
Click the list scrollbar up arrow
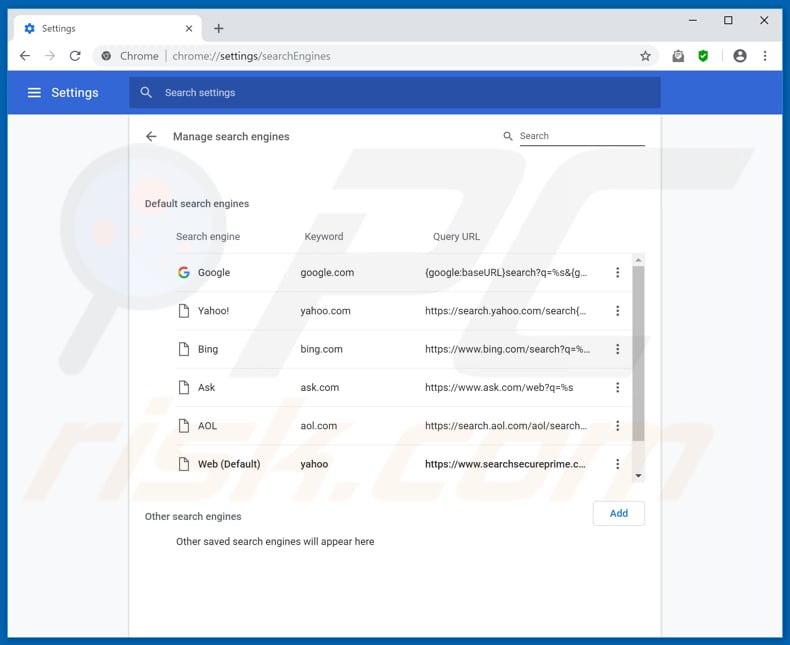coord(638,260)
